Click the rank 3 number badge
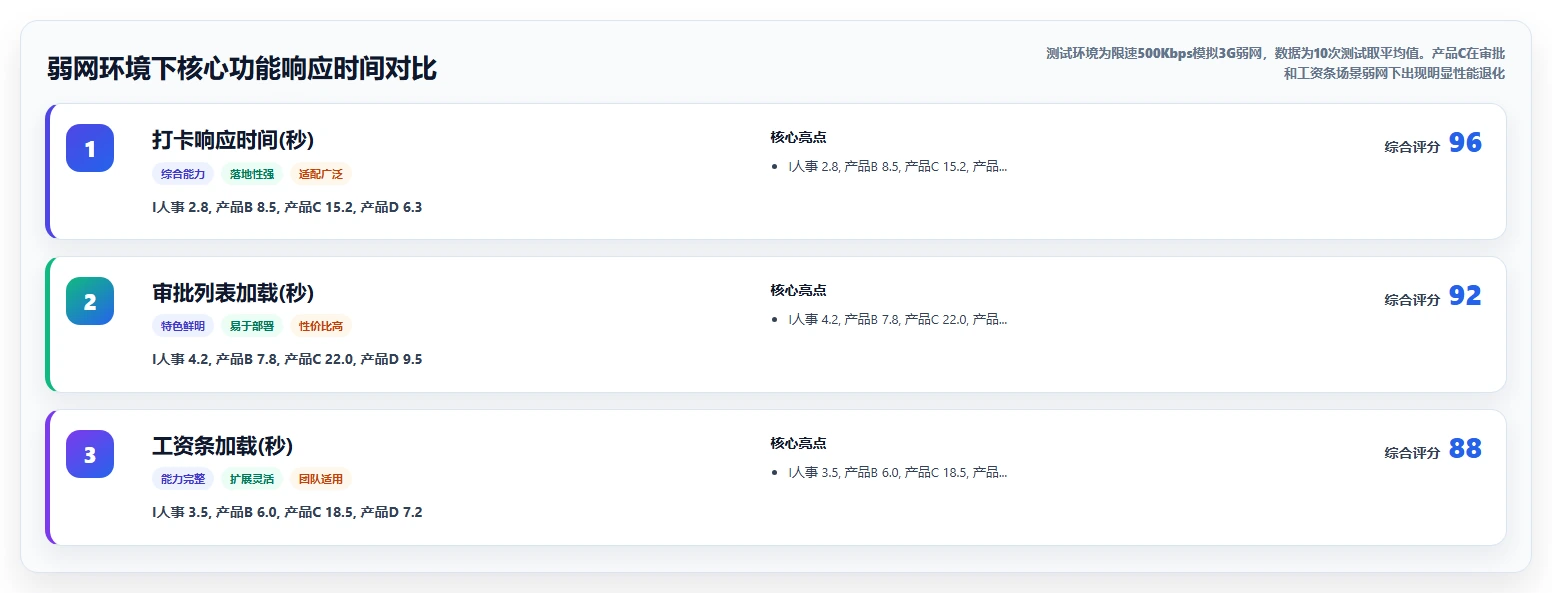 click(x=90, y=454)
